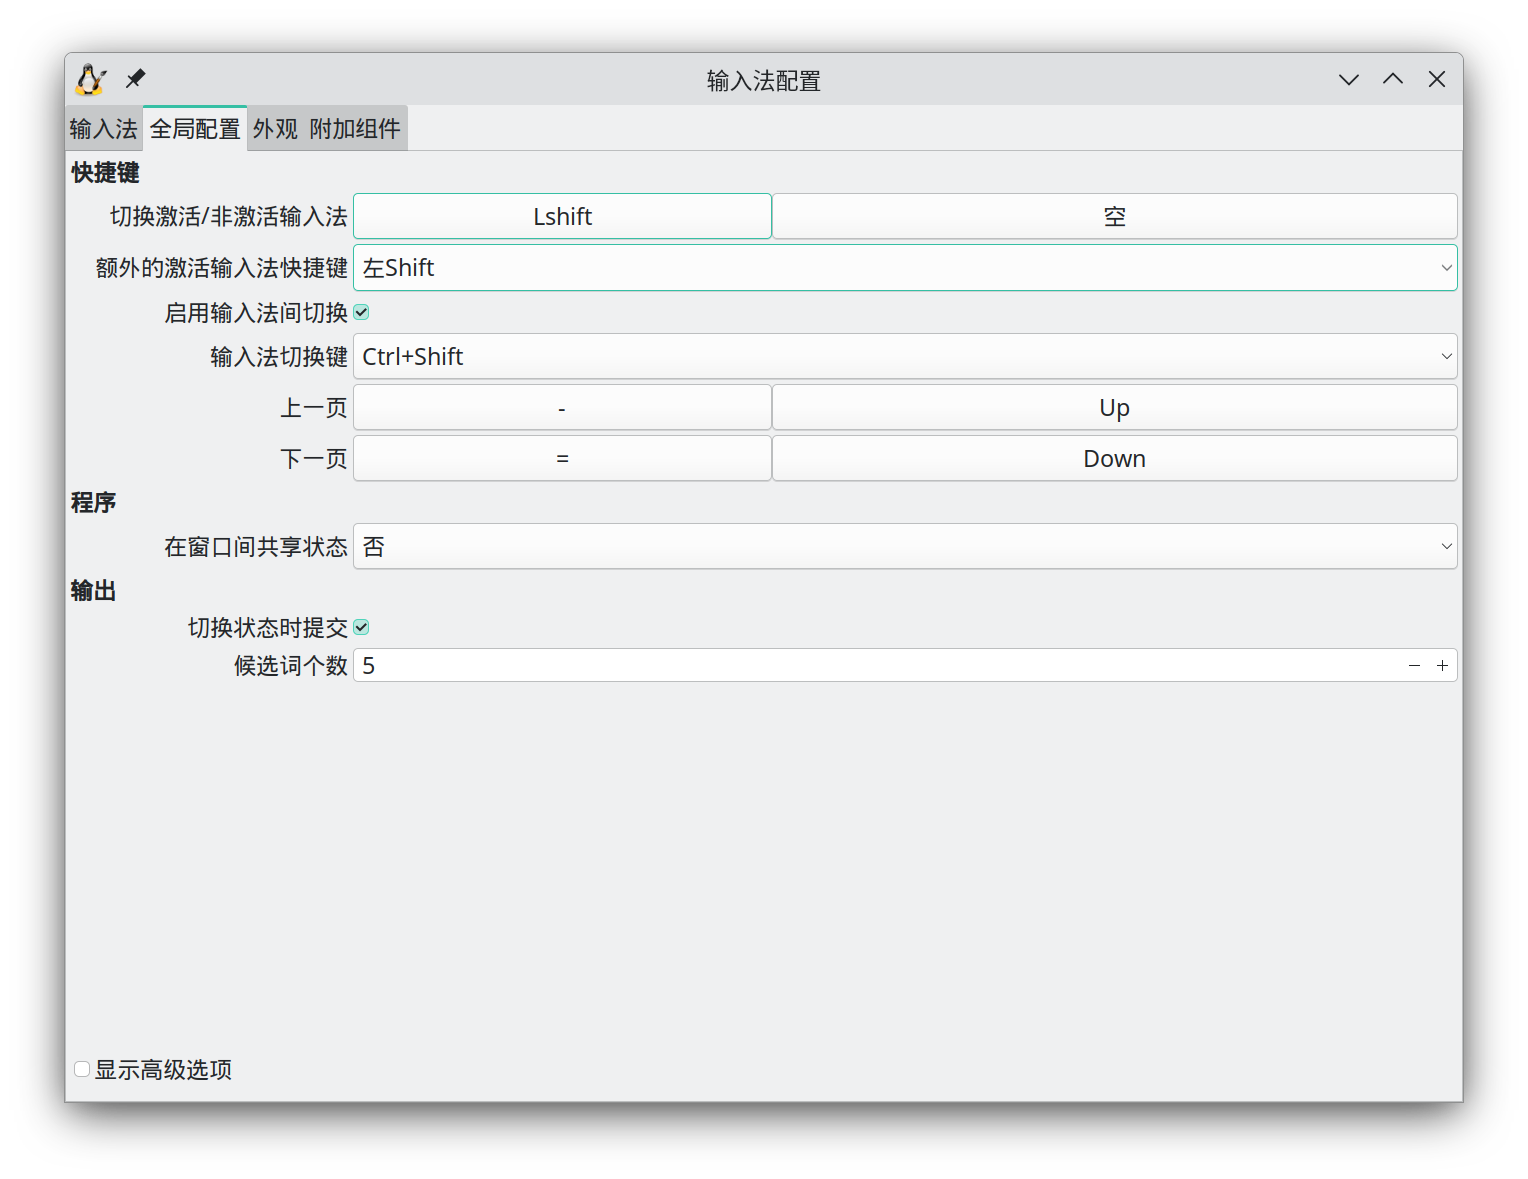Expand 输入法切换键 Ctrl+Shift dropdown
Screen dimensions: 1528x1179
(904, 357)
